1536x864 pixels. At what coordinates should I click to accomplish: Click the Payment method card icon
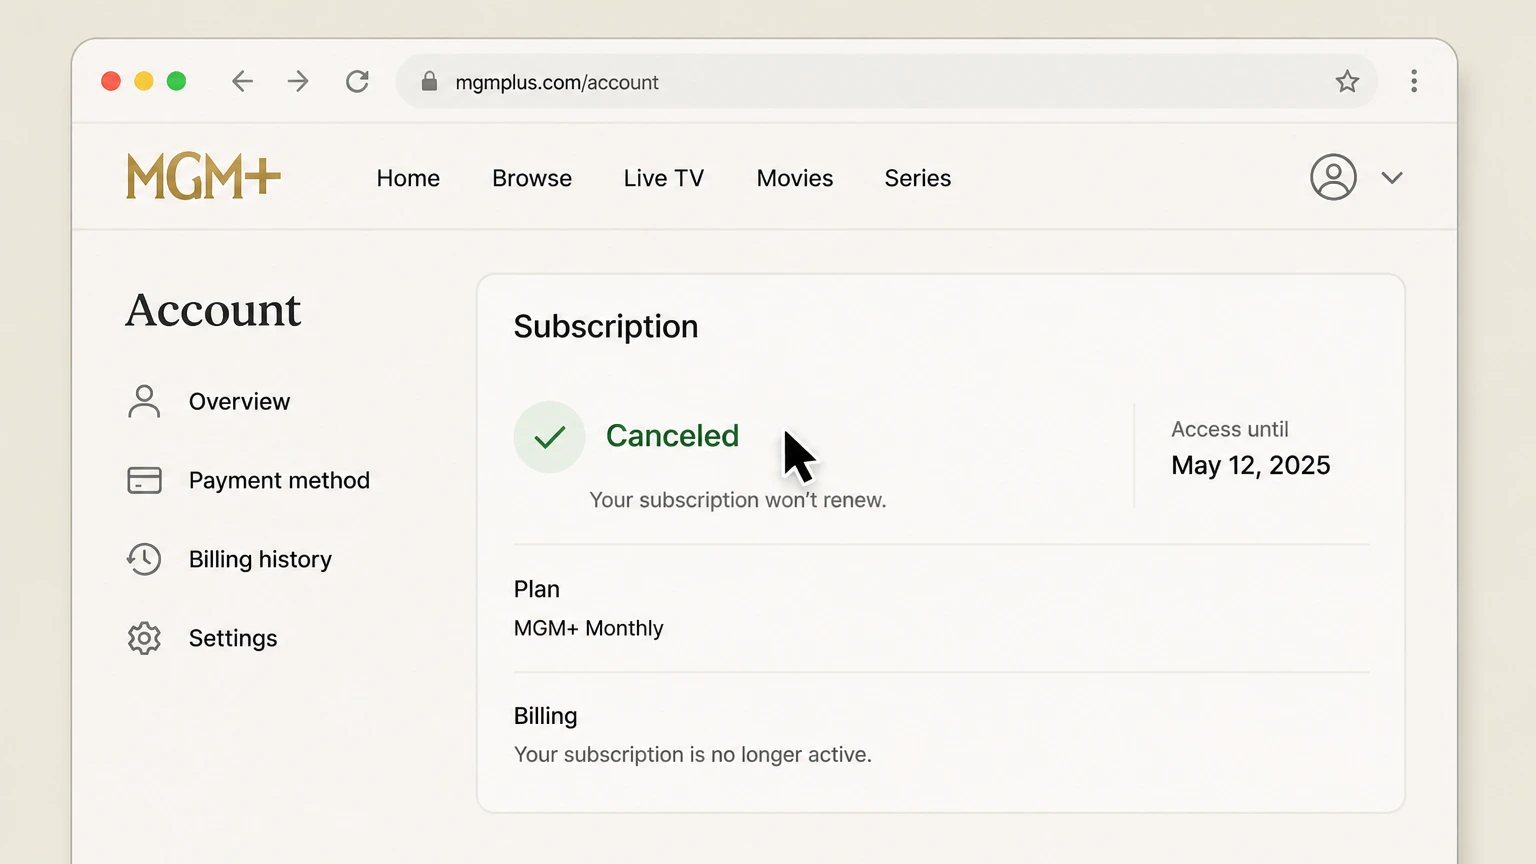144,480
